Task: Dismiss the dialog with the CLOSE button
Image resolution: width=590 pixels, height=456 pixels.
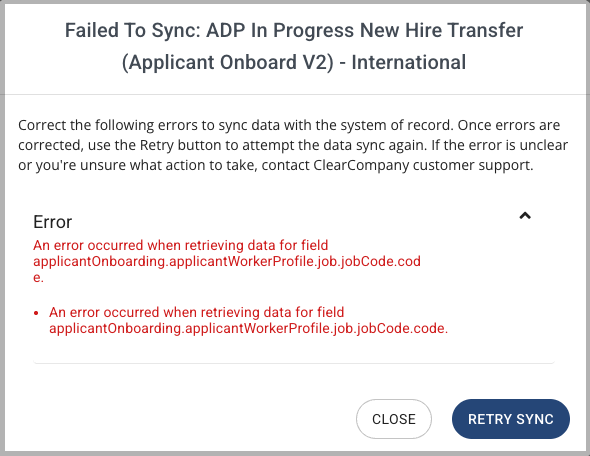Action: [x=394, y=419]
